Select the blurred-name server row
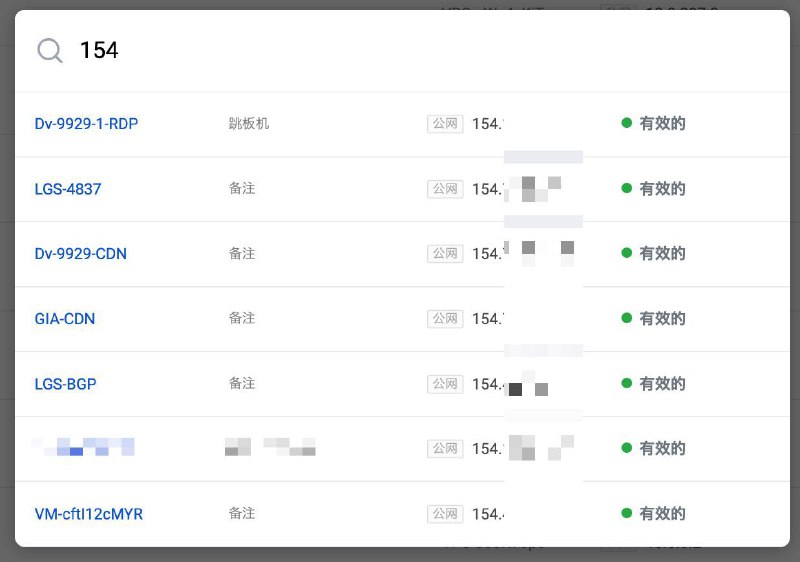The image size is (800, 562). click(x=402, y=449)
